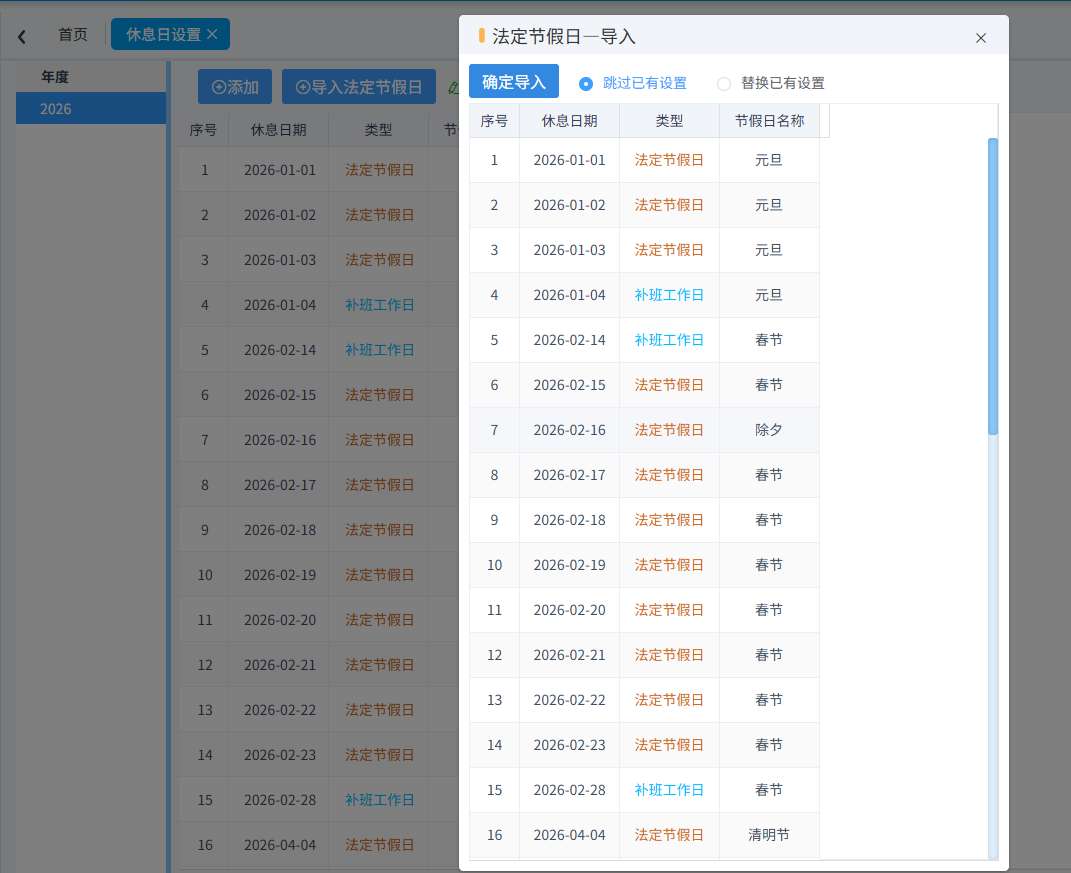This screenshot has height=873, width=1071.
Task: Click 2026-02-28 in the background table
Action: point(280,799)
